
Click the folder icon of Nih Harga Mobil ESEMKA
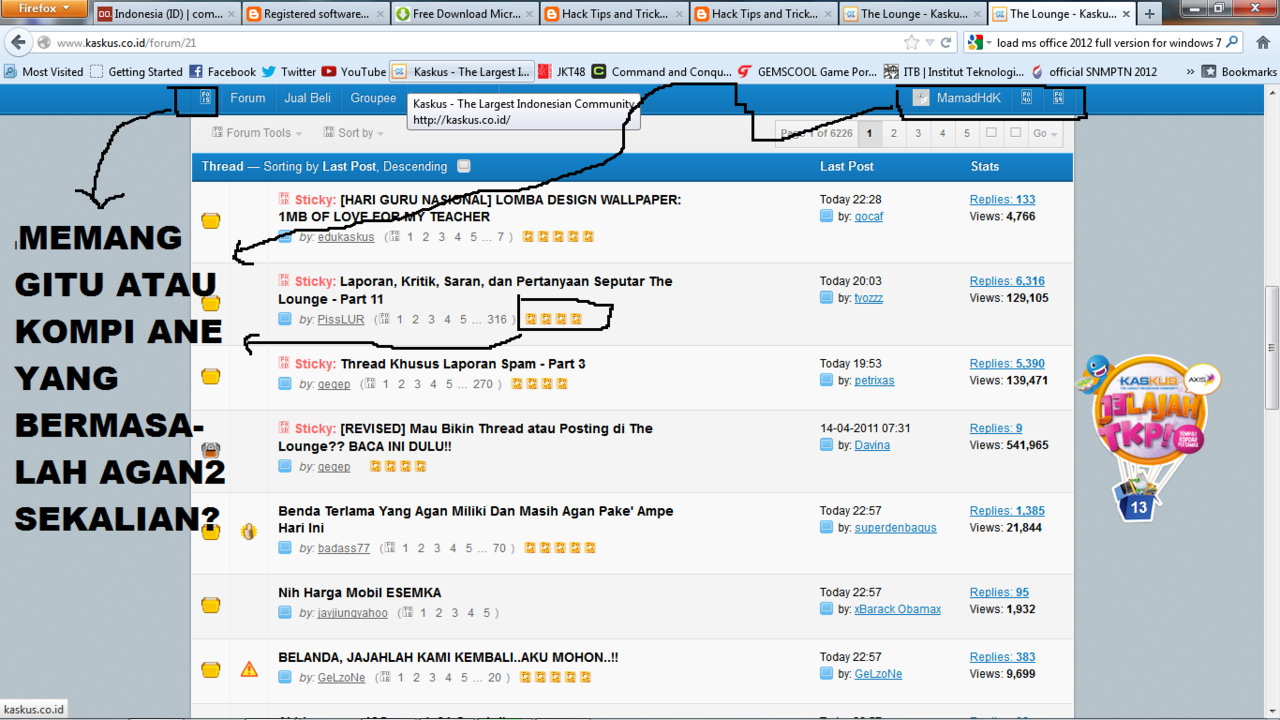click(210, 605)
